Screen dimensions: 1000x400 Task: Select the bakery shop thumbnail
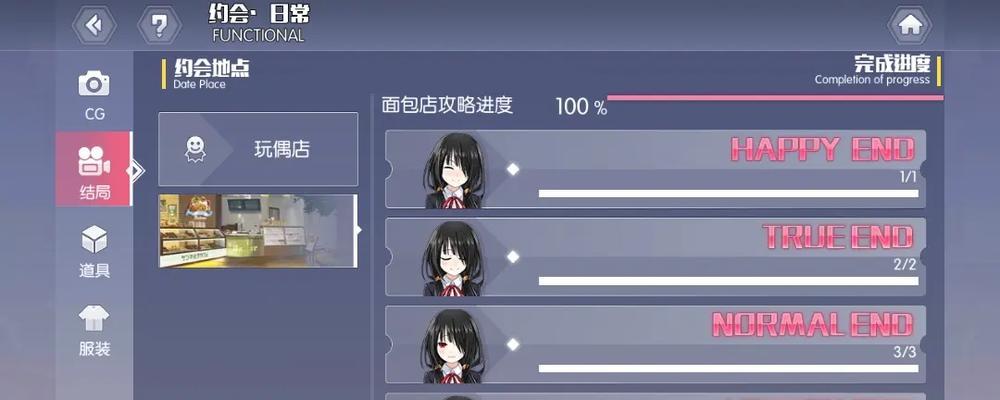click(258, 231)
